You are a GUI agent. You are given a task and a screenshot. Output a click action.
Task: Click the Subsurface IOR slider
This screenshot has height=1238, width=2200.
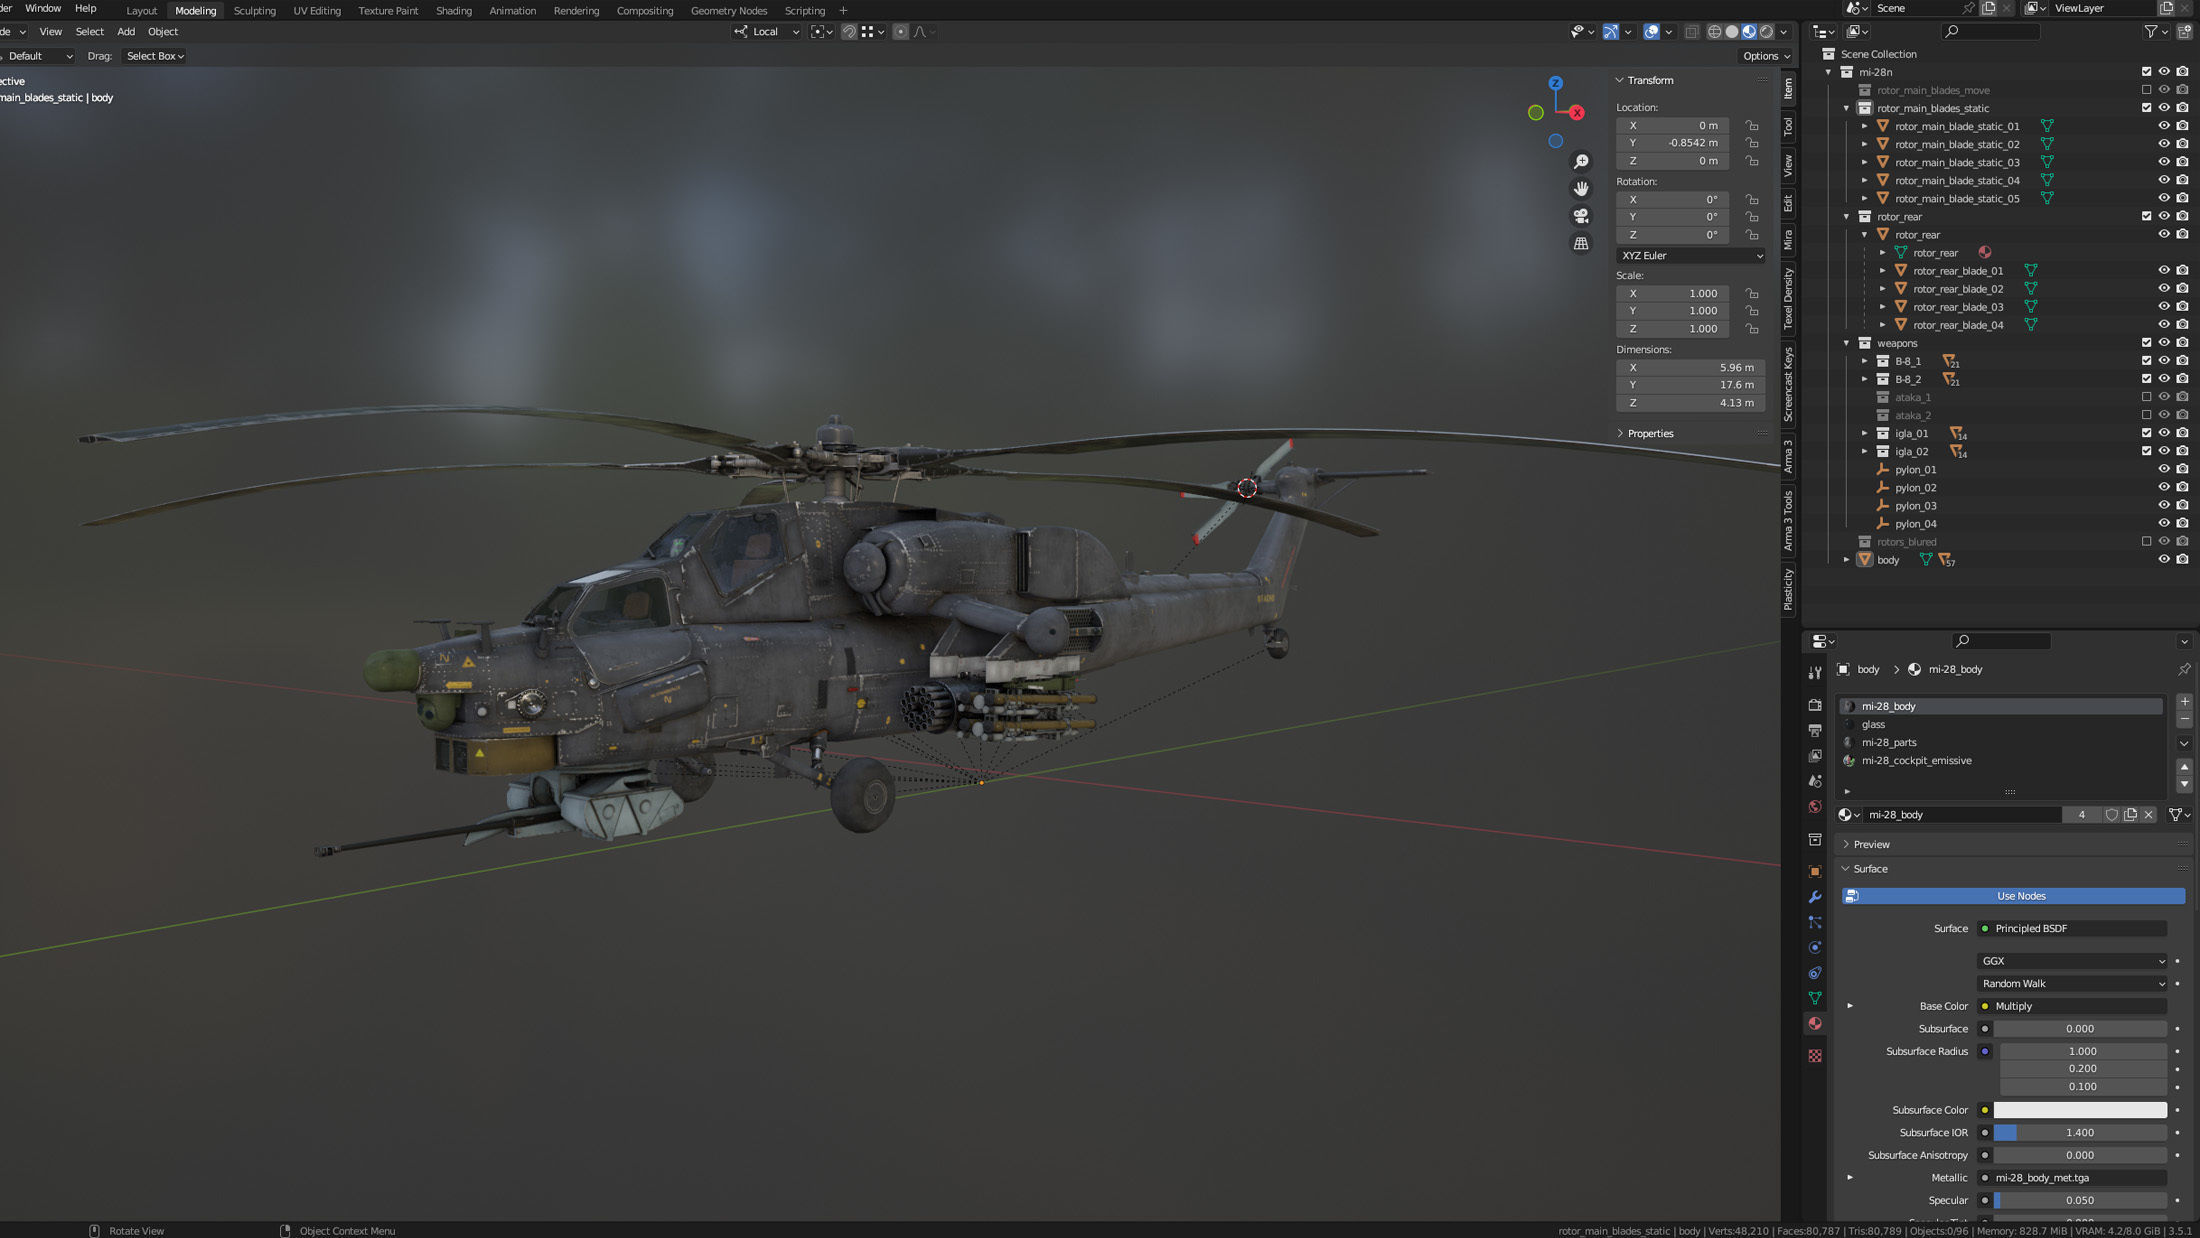[2080, 1133]
